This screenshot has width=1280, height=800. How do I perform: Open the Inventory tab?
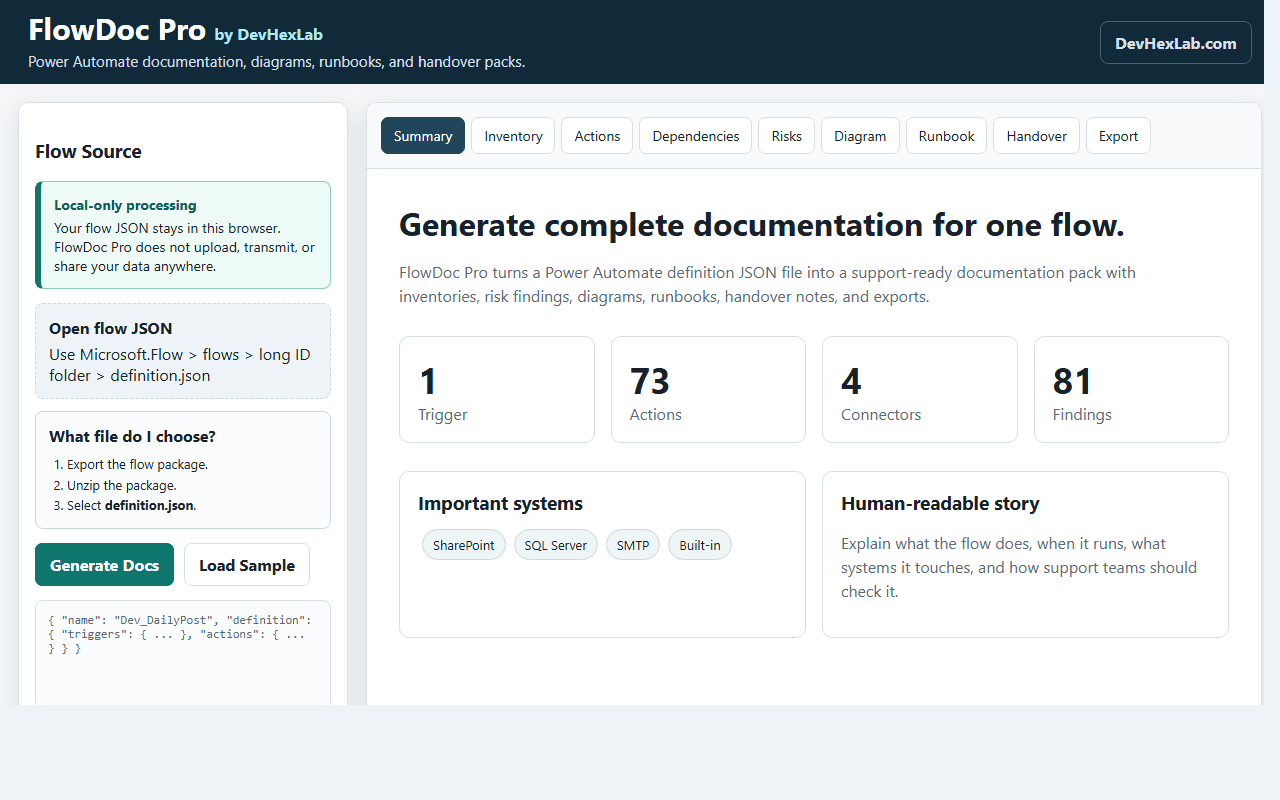pyautogui.click(x=513, y=136)
